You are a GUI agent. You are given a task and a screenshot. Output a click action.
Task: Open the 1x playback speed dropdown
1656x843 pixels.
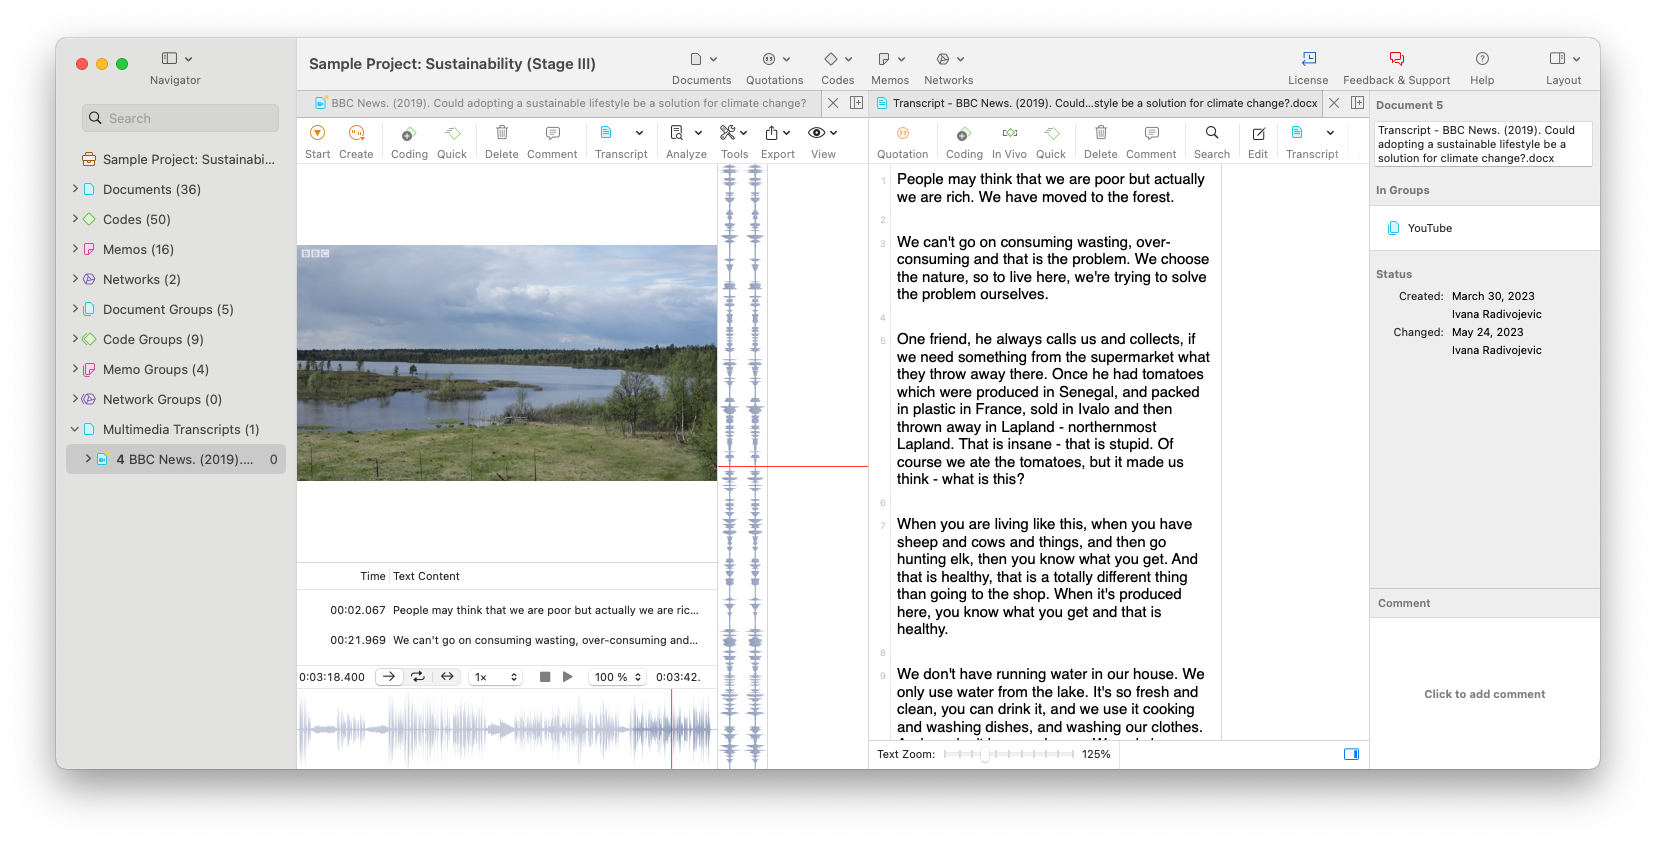497,677
